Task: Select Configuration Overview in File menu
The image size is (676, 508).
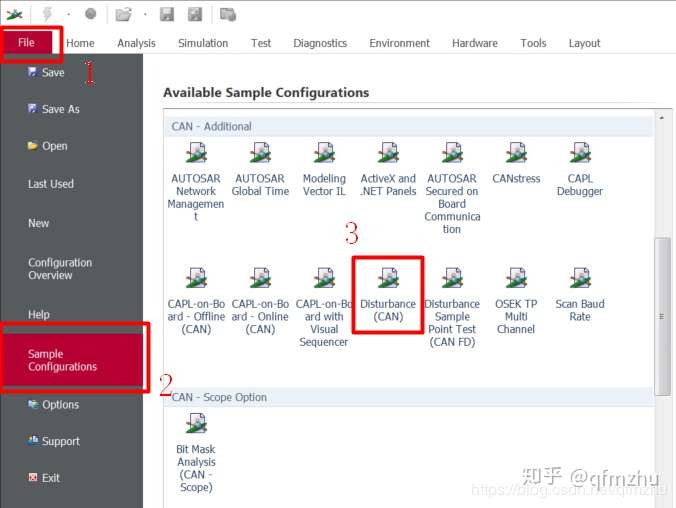Action: (x=60, y=269)
